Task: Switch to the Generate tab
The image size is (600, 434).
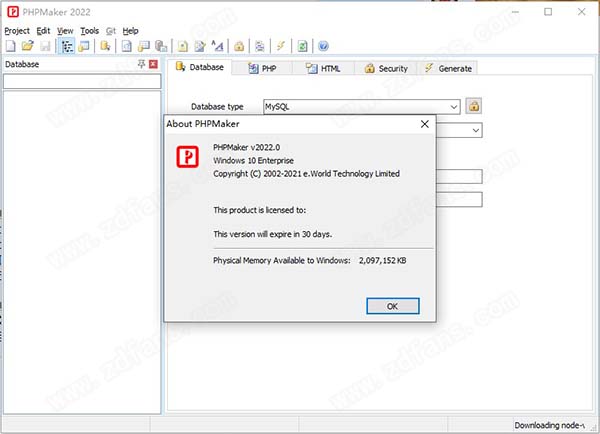Action: [448, 69]
